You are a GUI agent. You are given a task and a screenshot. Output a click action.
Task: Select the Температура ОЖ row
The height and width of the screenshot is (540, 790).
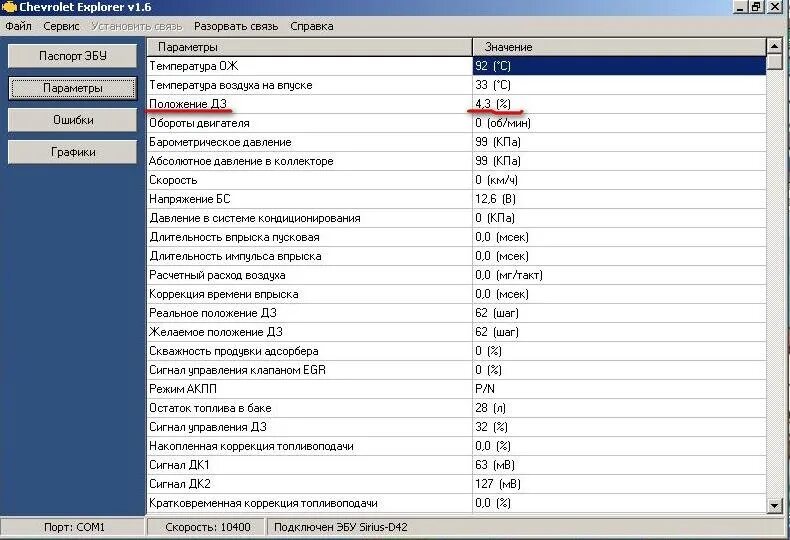click(456, 66)
